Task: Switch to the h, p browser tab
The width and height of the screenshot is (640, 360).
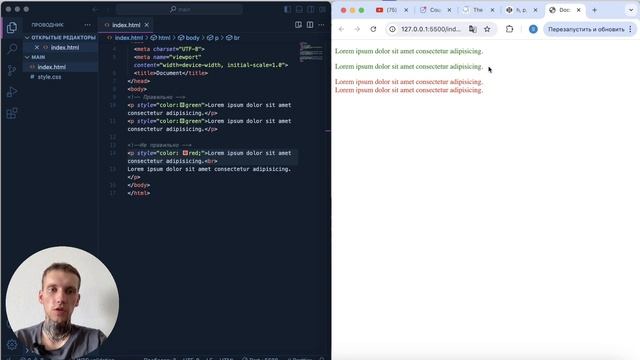Action: click(517, 10)
